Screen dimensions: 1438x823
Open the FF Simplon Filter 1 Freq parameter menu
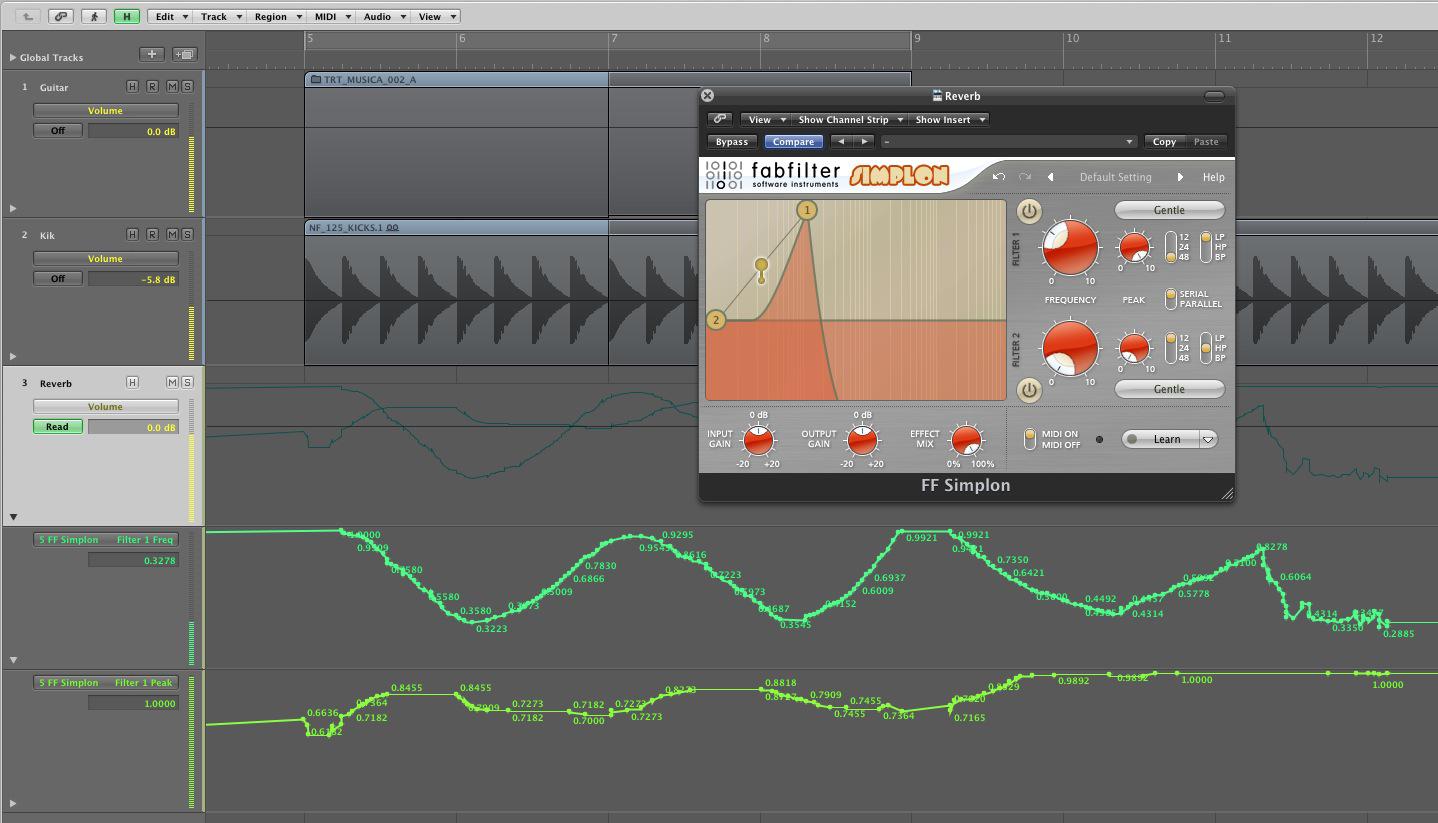pos(106,540)
